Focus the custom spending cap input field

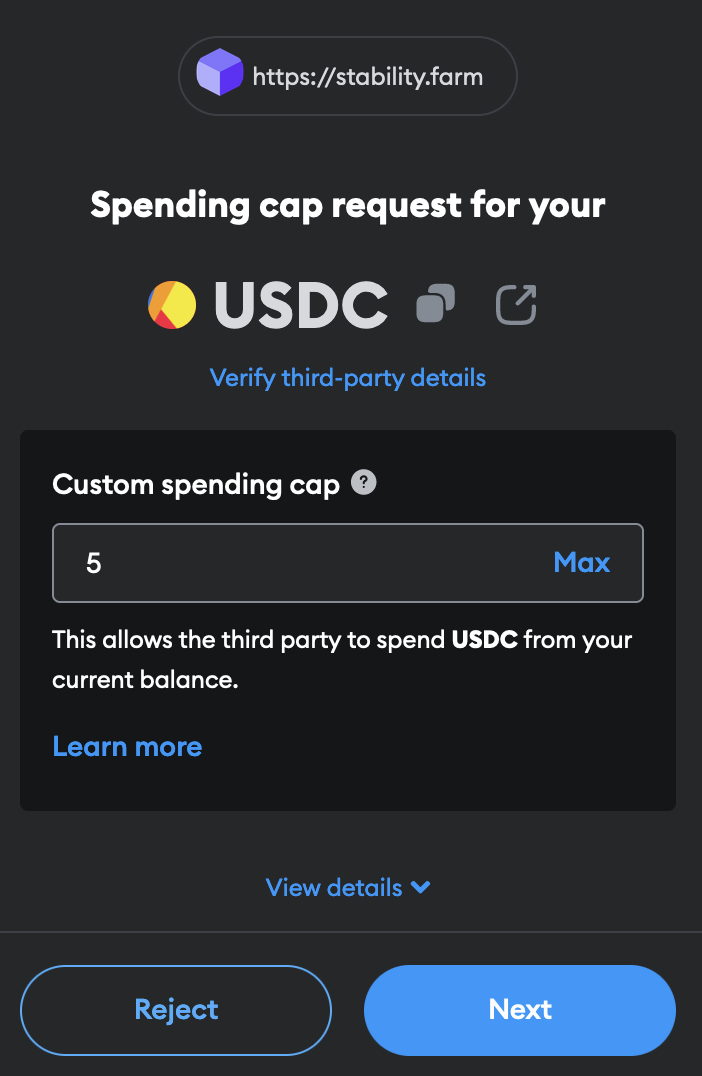pos(300,562)
